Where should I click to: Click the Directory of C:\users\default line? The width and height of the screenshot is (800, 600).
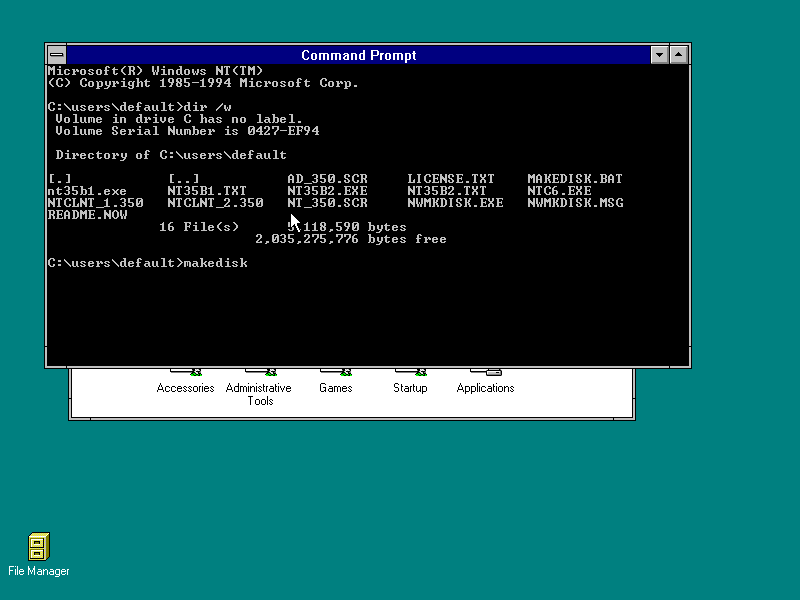click(x=171, y=155)
